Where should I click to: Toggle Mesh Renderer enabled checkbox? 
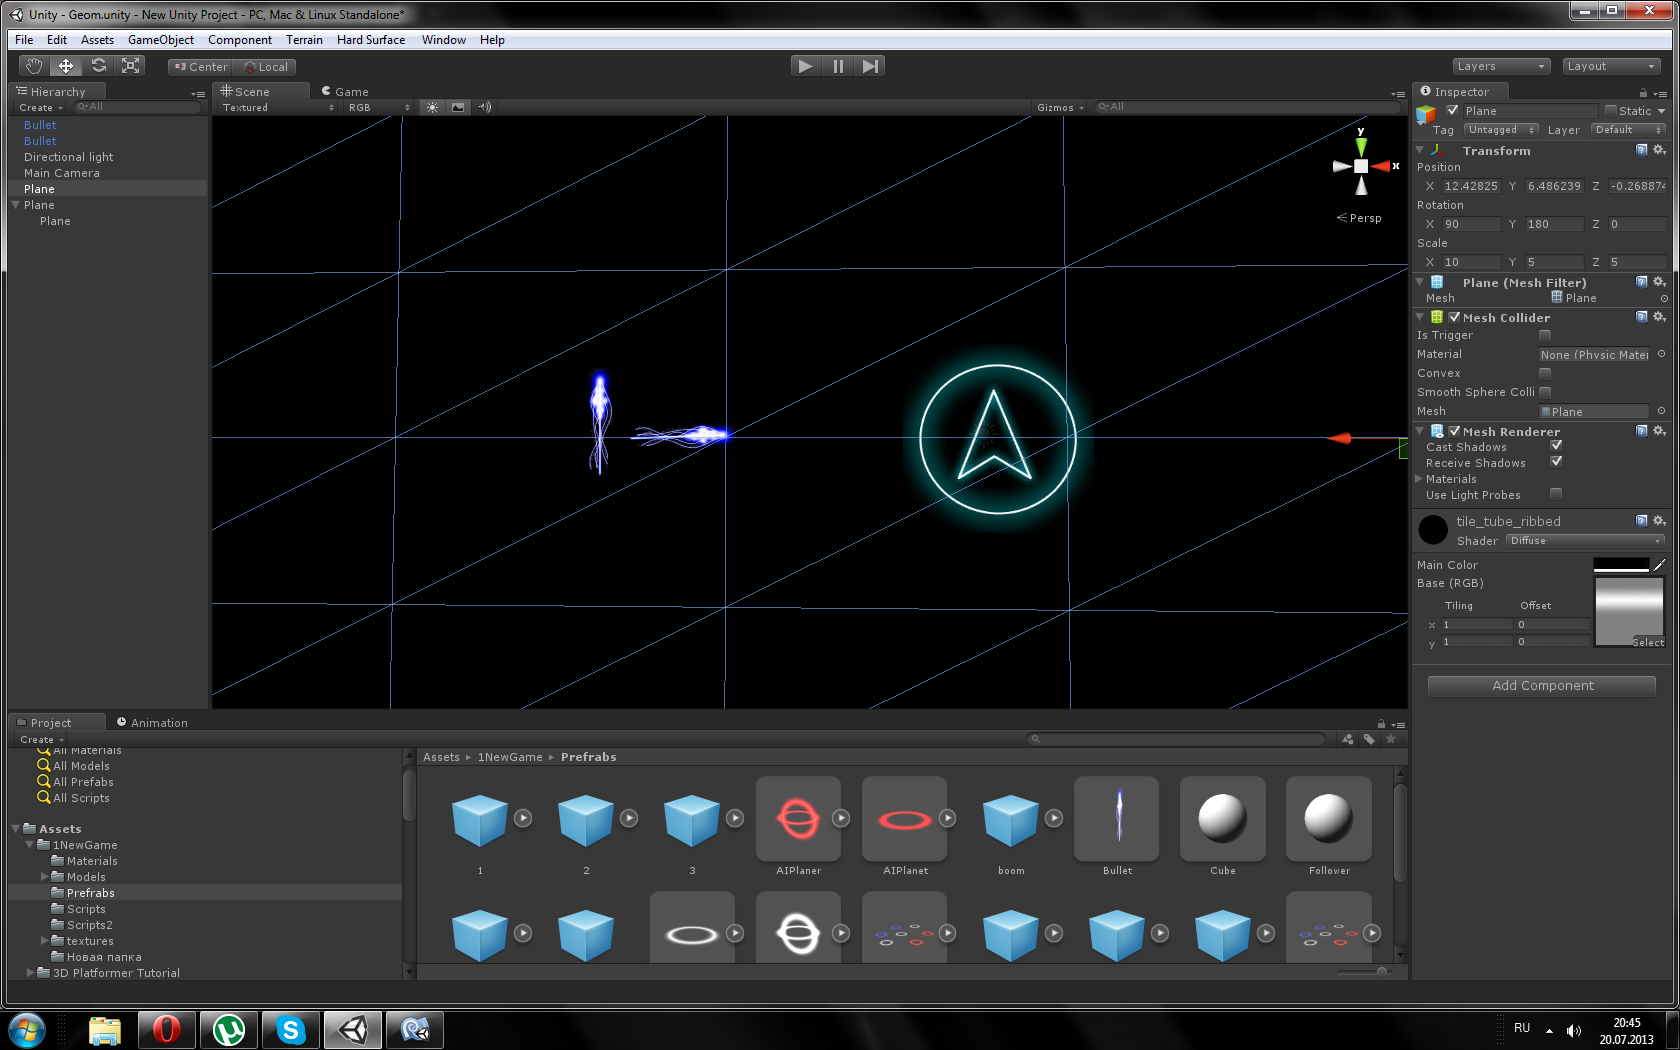1455,431
